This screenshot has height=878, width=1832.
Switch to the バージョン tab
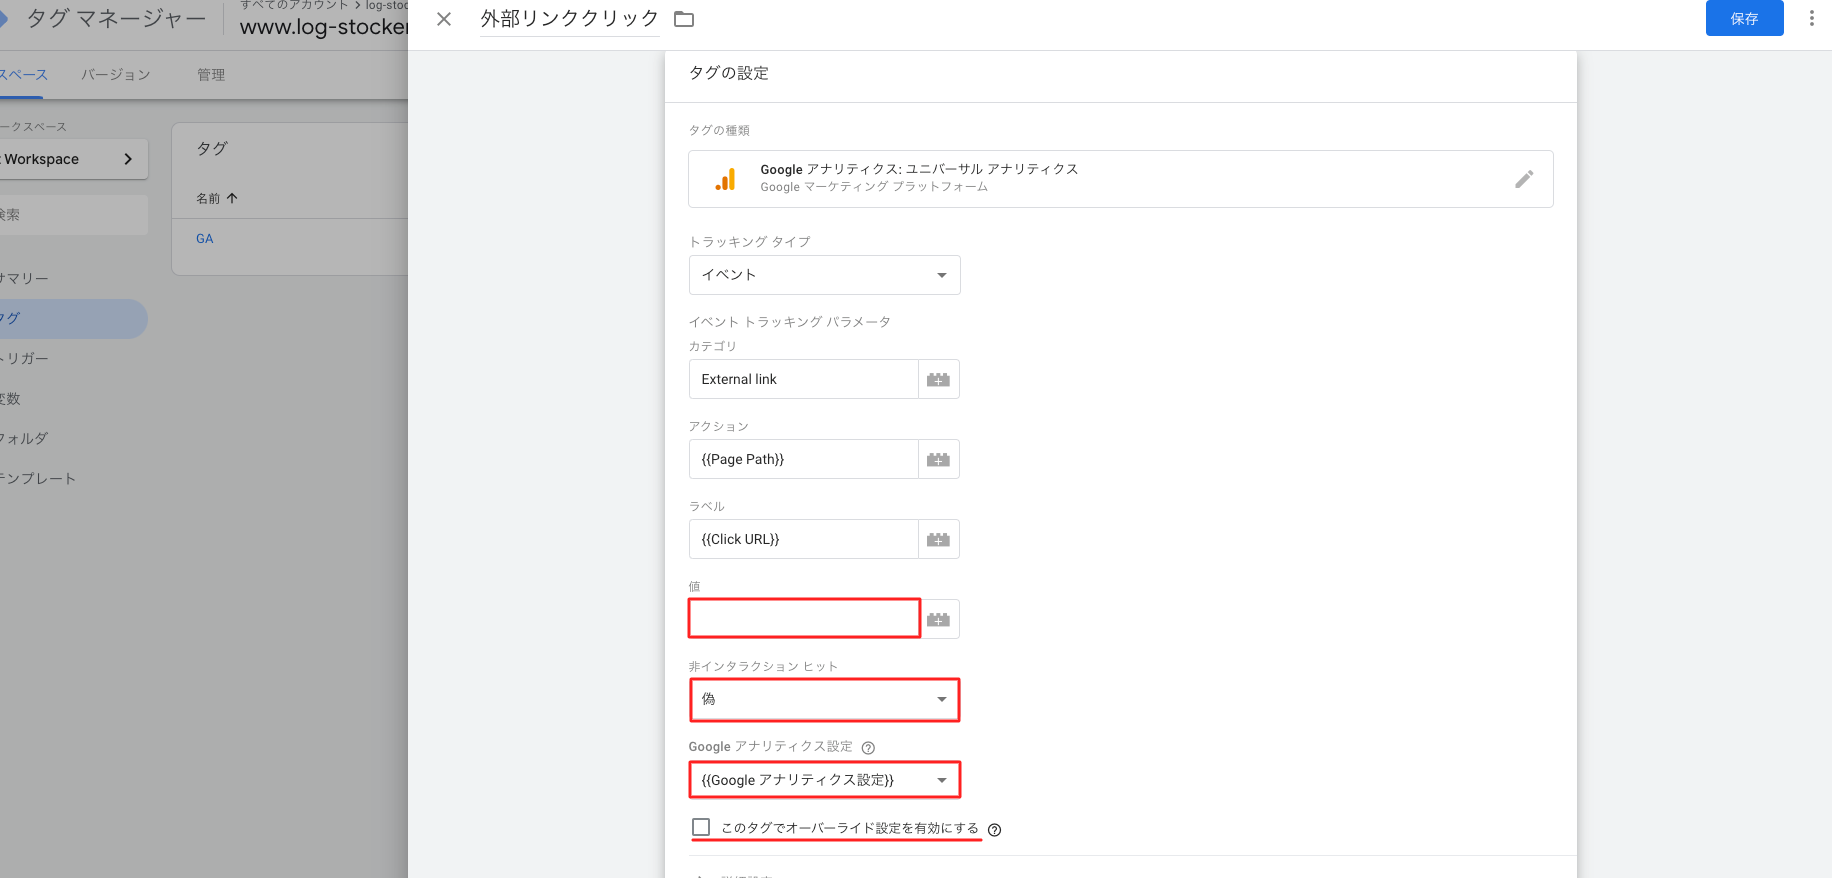click(116, 74)
